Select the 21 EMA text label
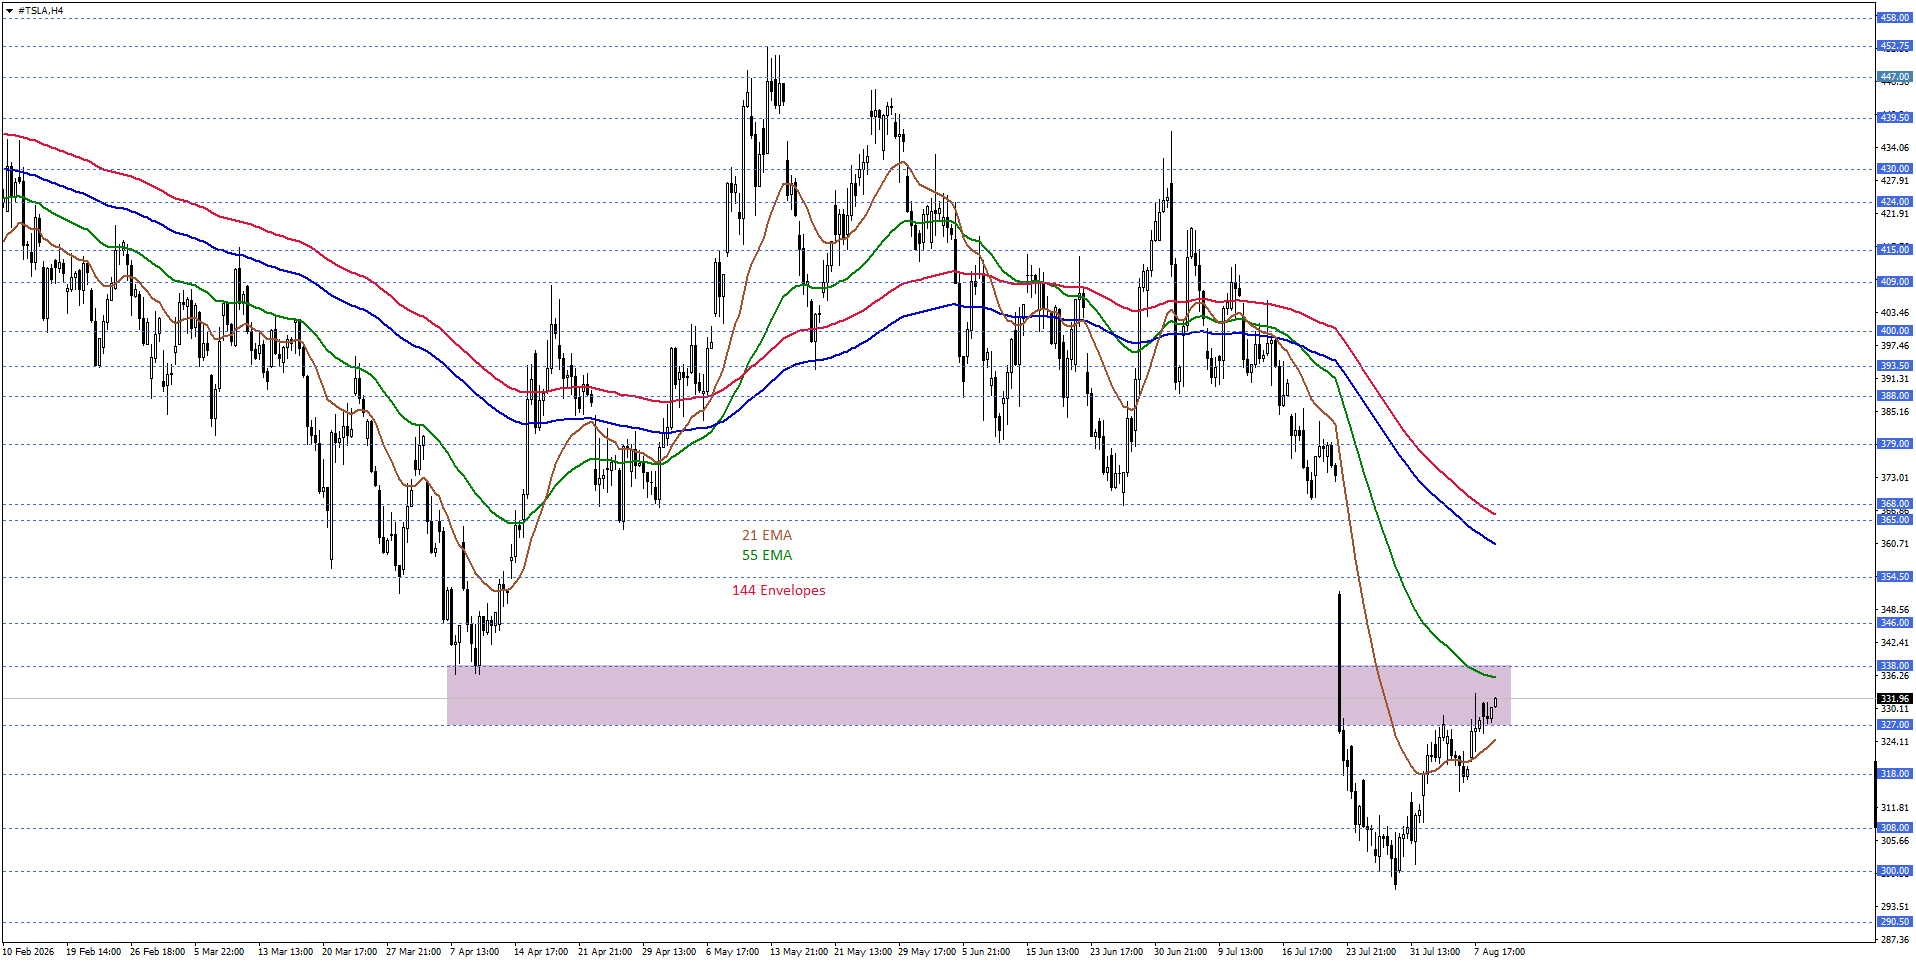This screenshot has width=1916, height=963. point(767,535)
